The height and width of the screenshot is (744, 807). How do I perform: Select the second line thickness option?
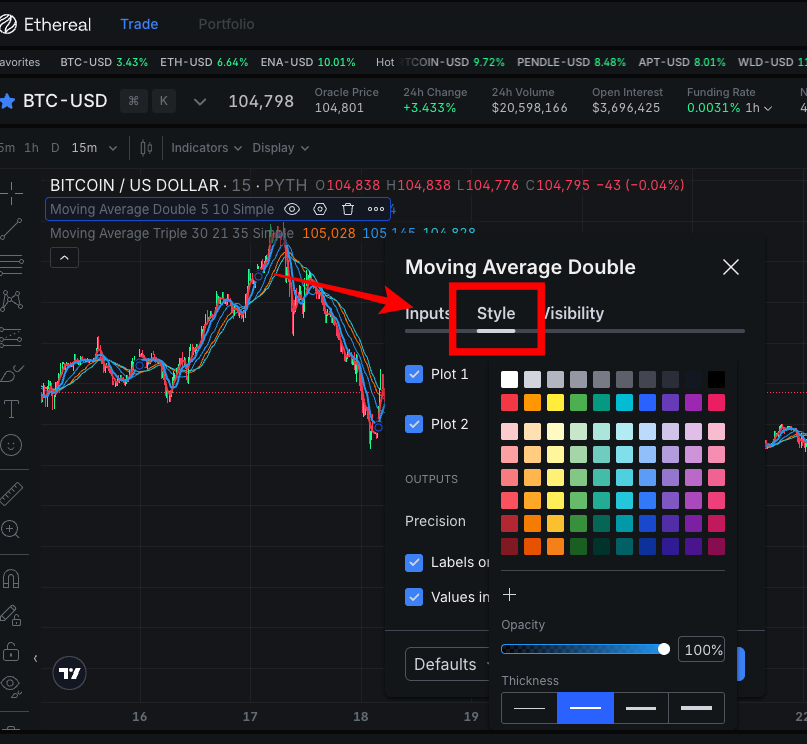point(585,708)
